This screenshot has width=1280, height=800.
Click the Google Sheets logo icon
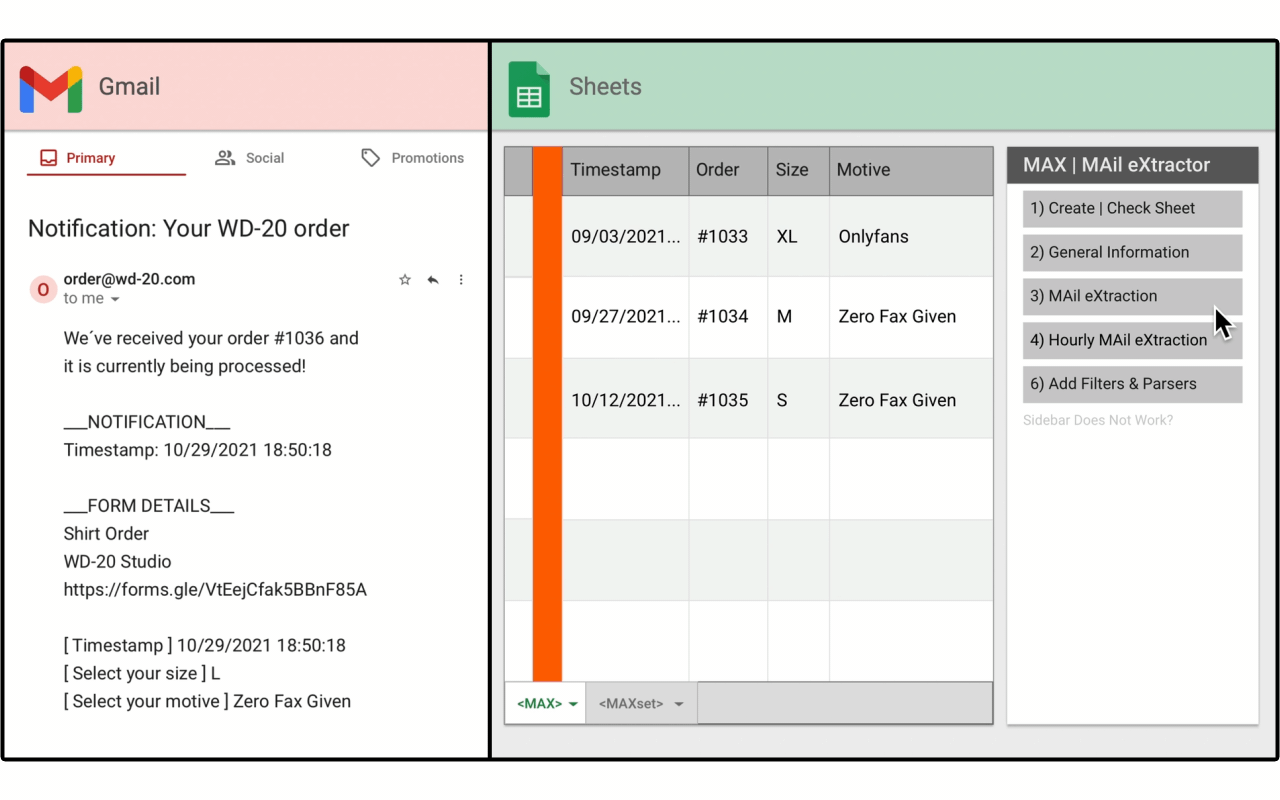(529, 89)
